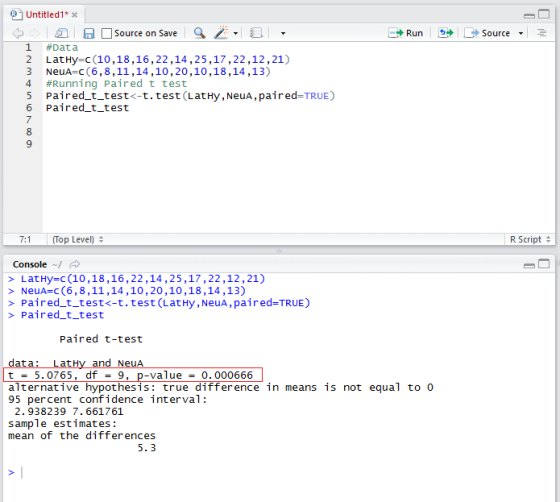Show the script in a new window
The height and width of the screenshot is (502, 560).
click(61, 33)
